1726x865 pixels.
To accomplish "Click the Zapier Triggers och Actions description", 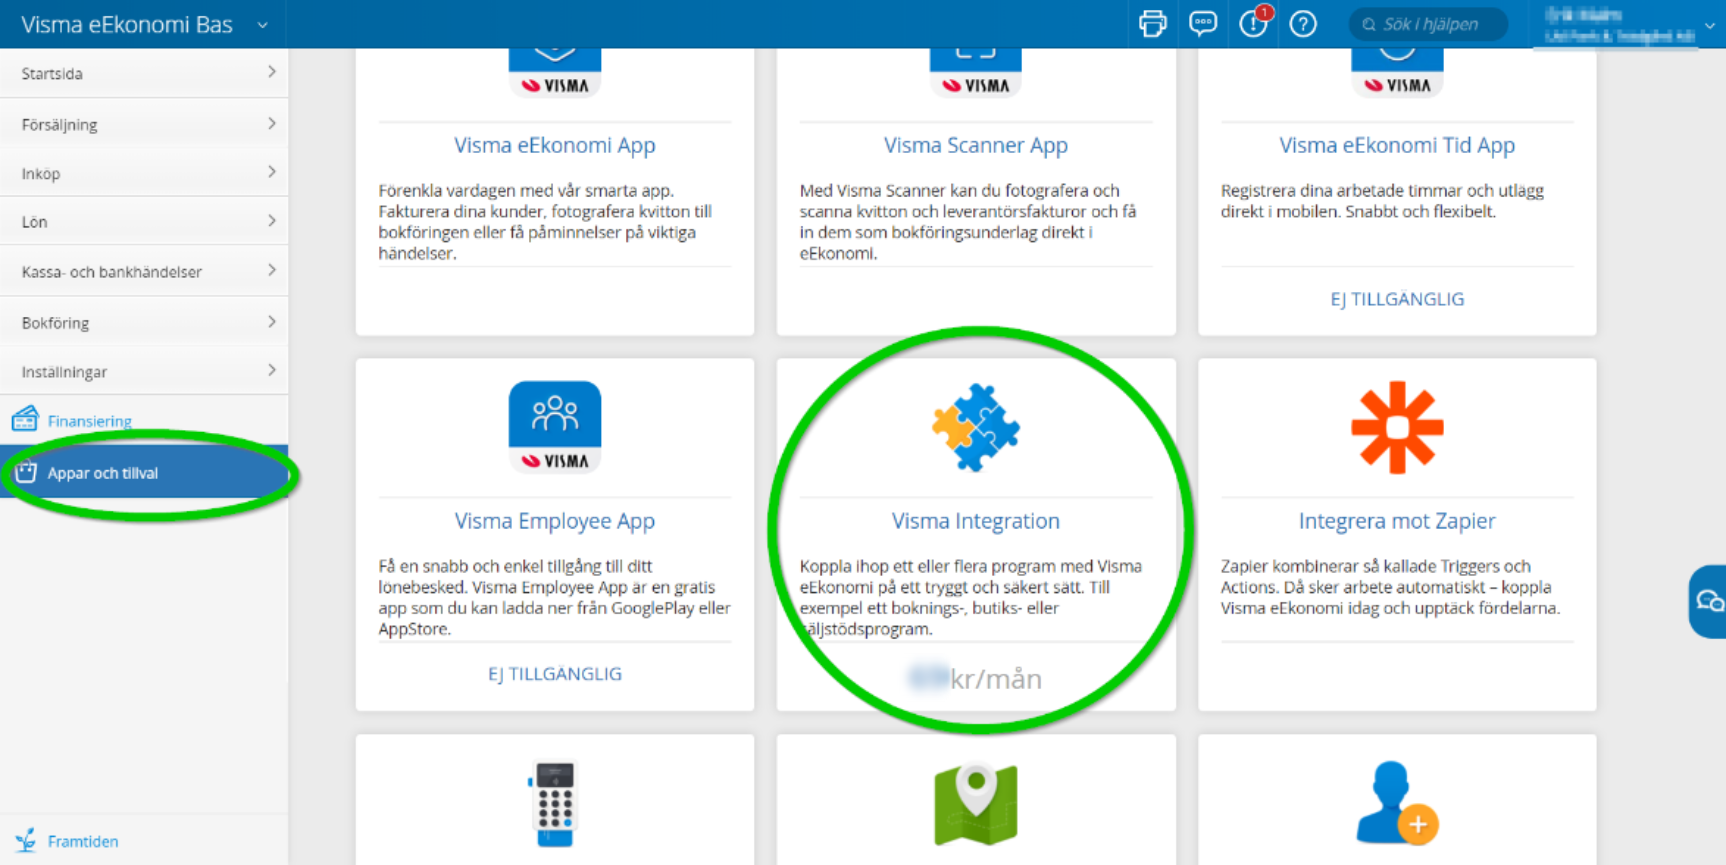I will point(1390,587).
